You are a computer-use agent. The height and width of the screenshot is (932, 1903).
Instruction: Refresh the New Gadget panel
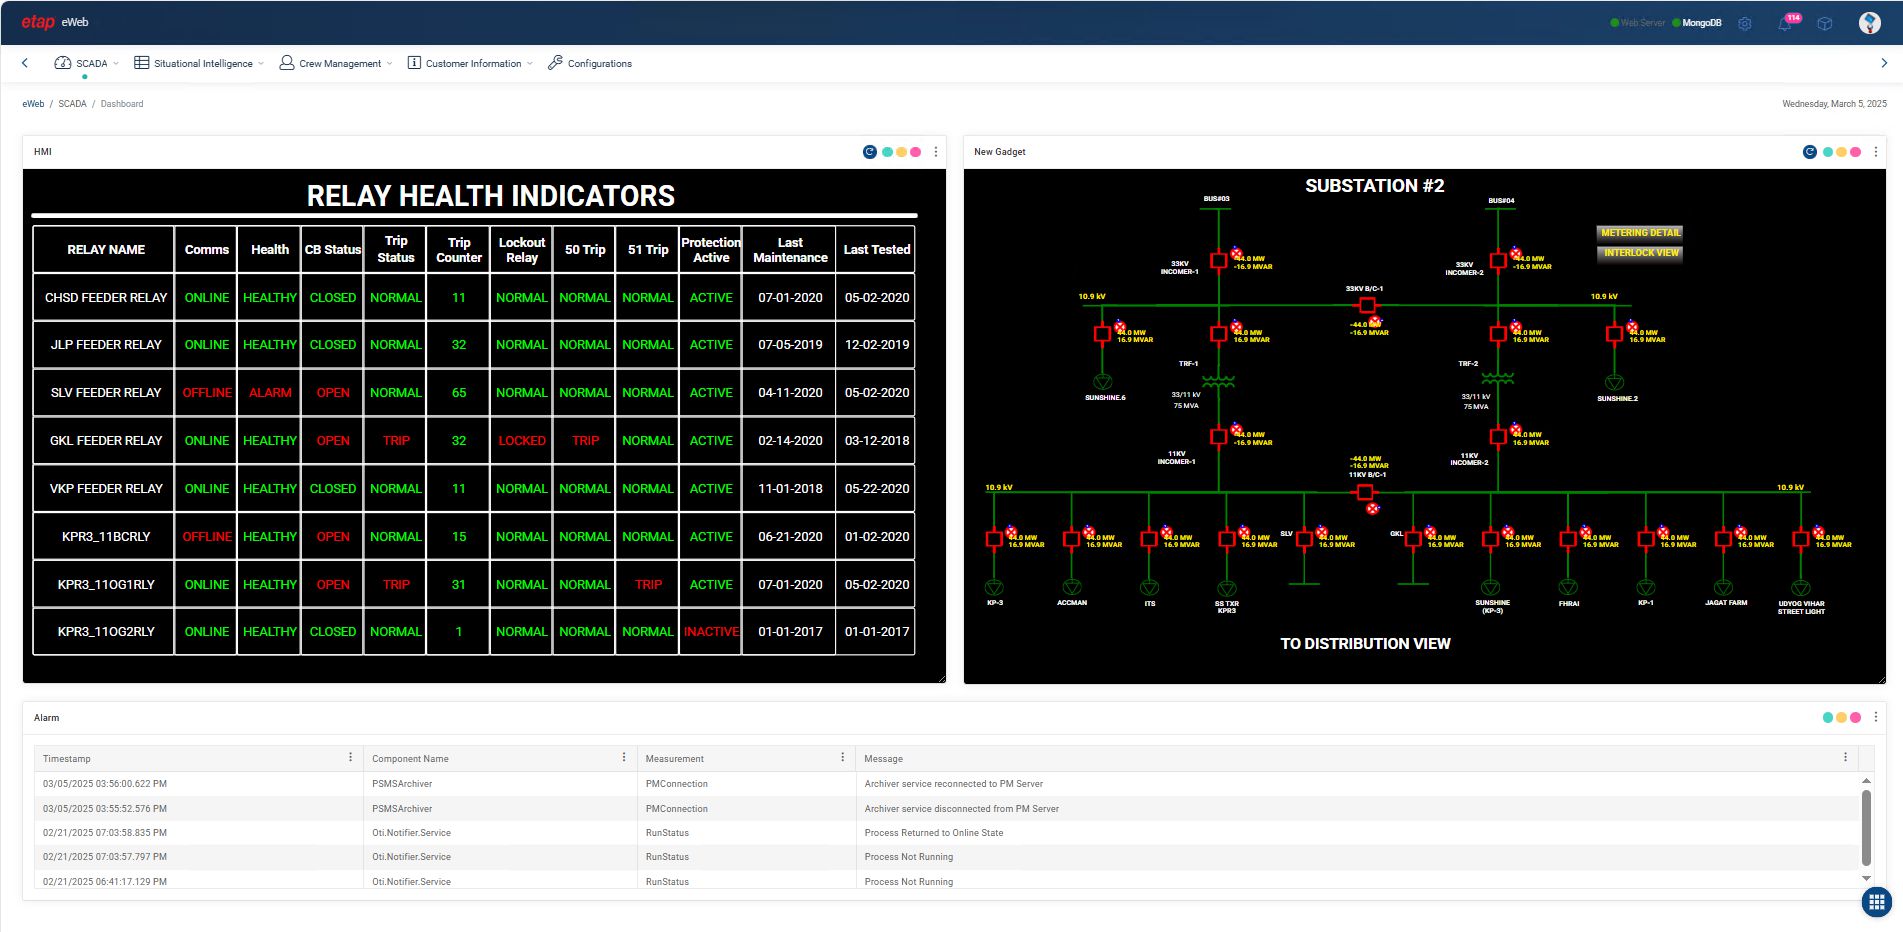coord(1809,152)
